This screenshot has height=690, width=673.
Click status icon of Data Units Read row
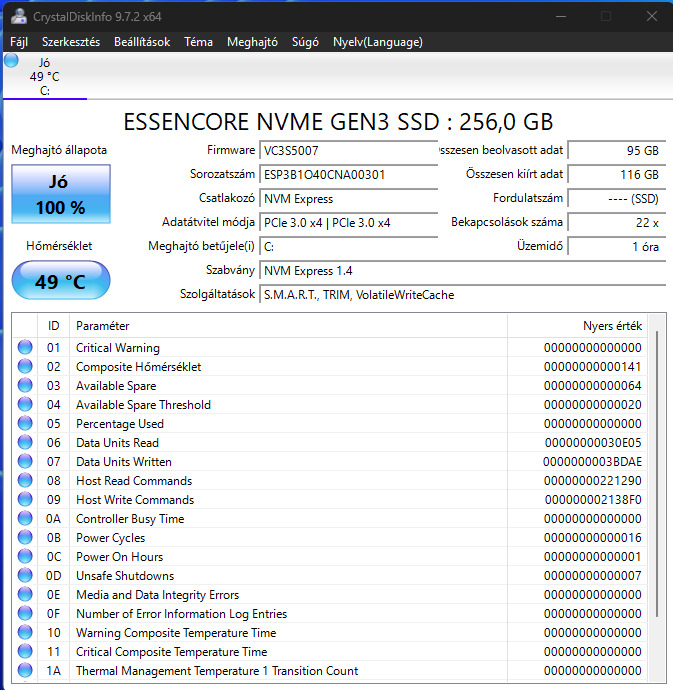(x=25, y=442)
